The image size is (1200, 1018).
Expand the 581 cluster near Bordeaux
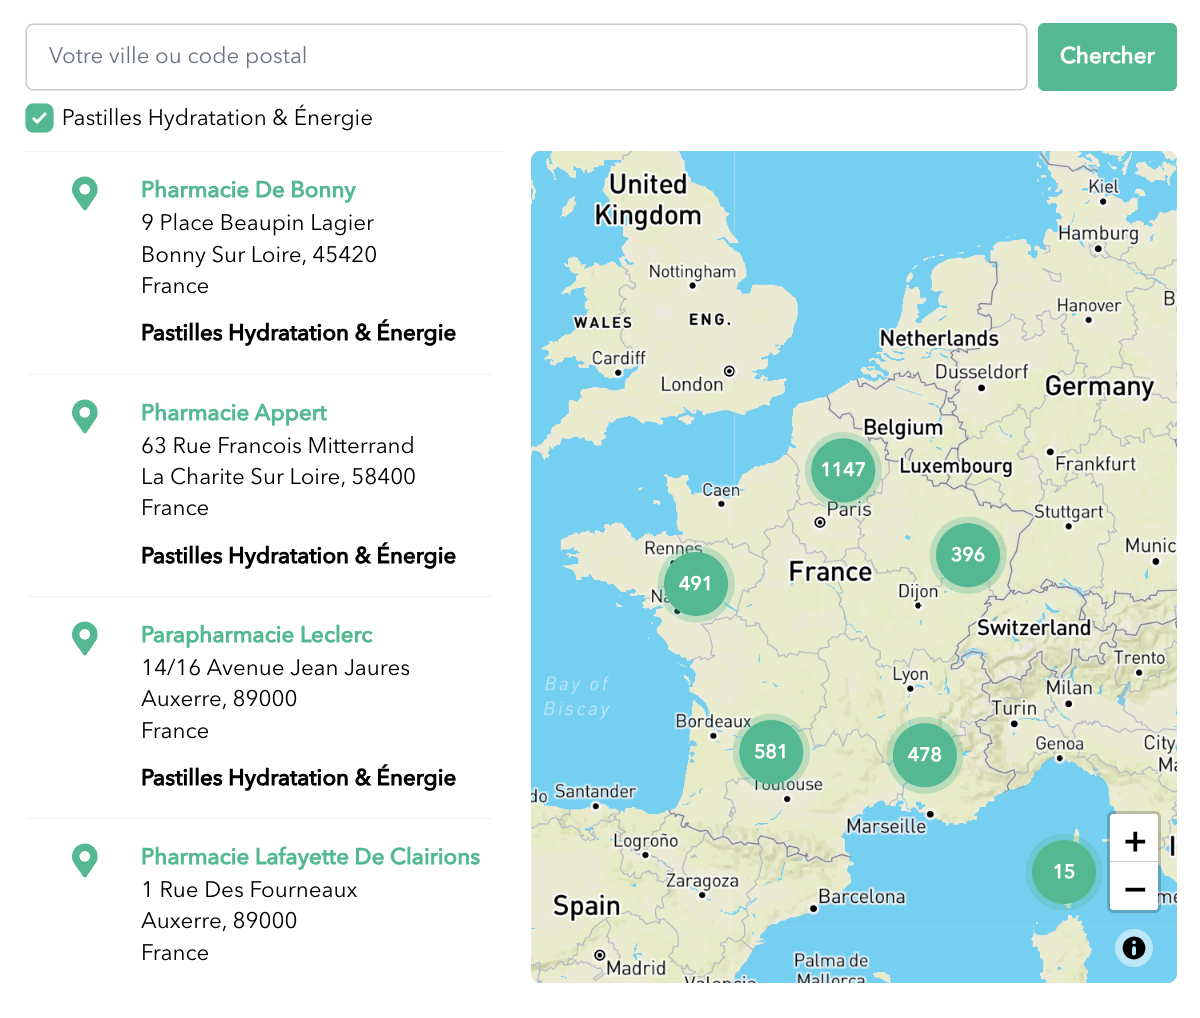coord(770,751)
